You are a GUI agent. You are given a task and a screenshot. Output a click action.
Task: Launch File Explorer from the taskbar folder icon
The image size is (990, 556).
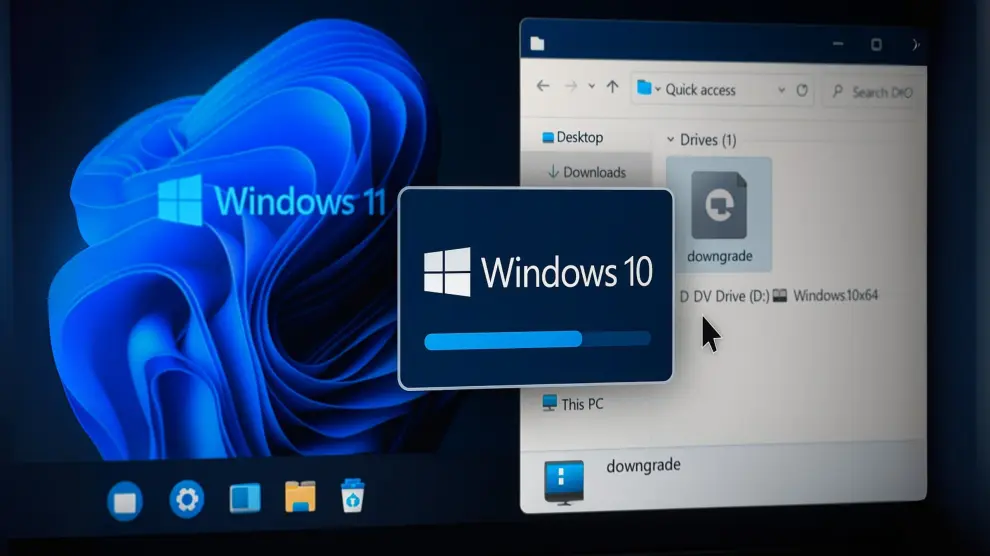[x=300, y=496]
